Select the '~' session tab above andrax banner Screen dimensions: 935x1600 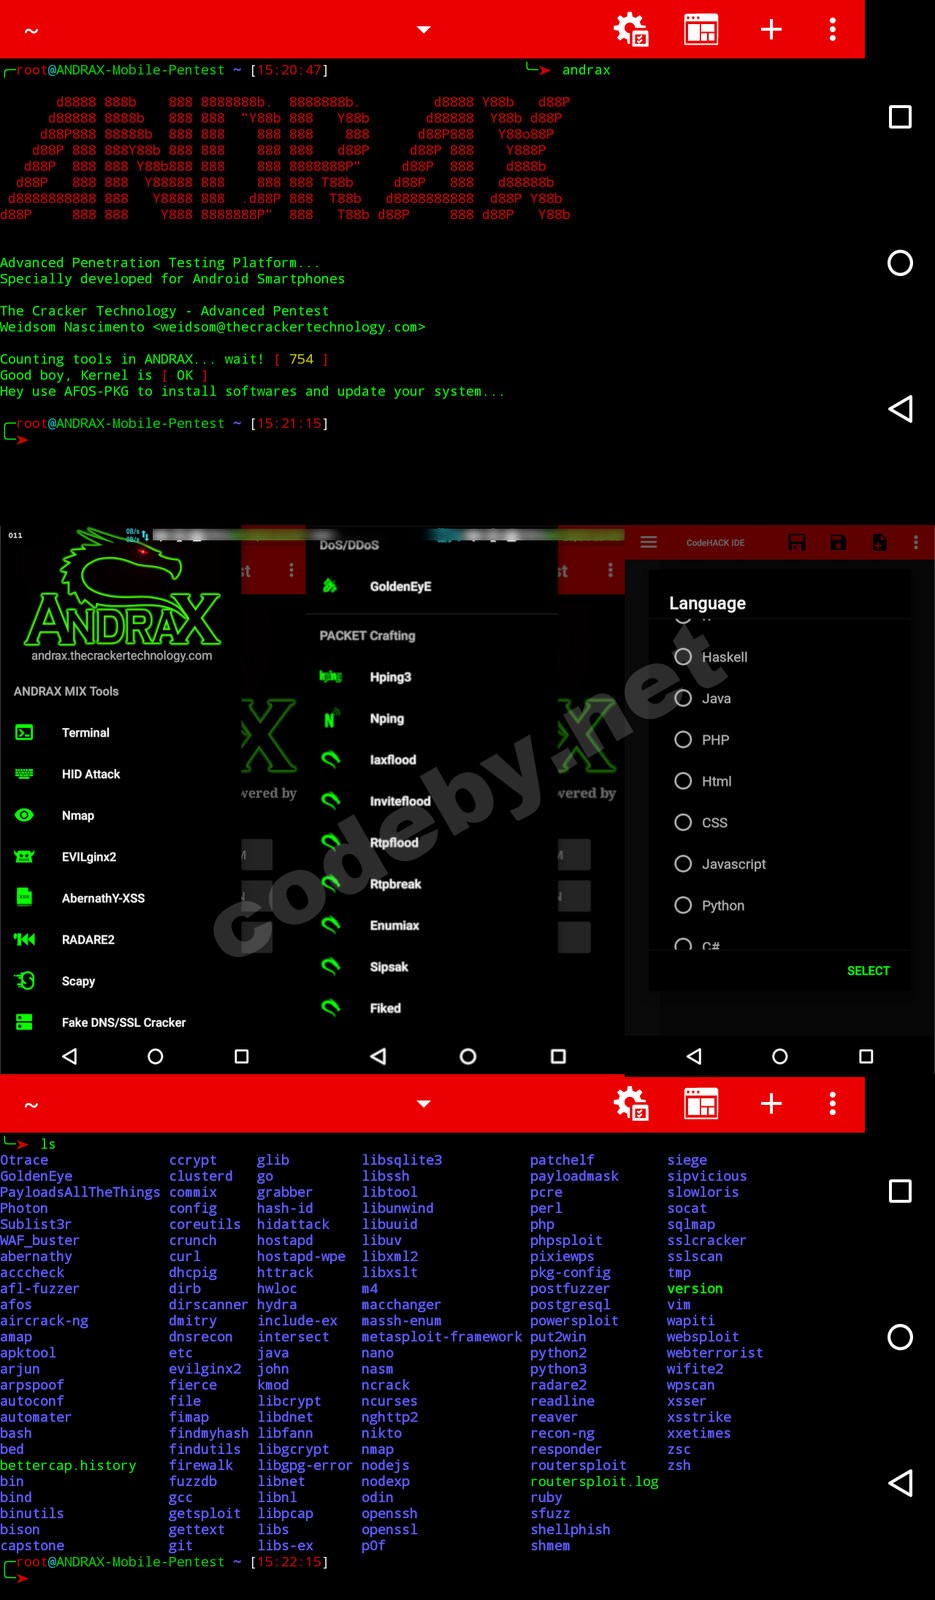[31, 31]
